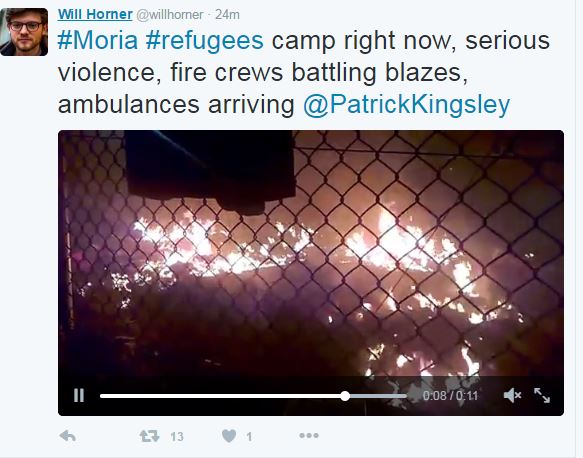Screen dimensions: 583x458
Task: Like the tweet with the heart icon
Action: tap(229, 436)
